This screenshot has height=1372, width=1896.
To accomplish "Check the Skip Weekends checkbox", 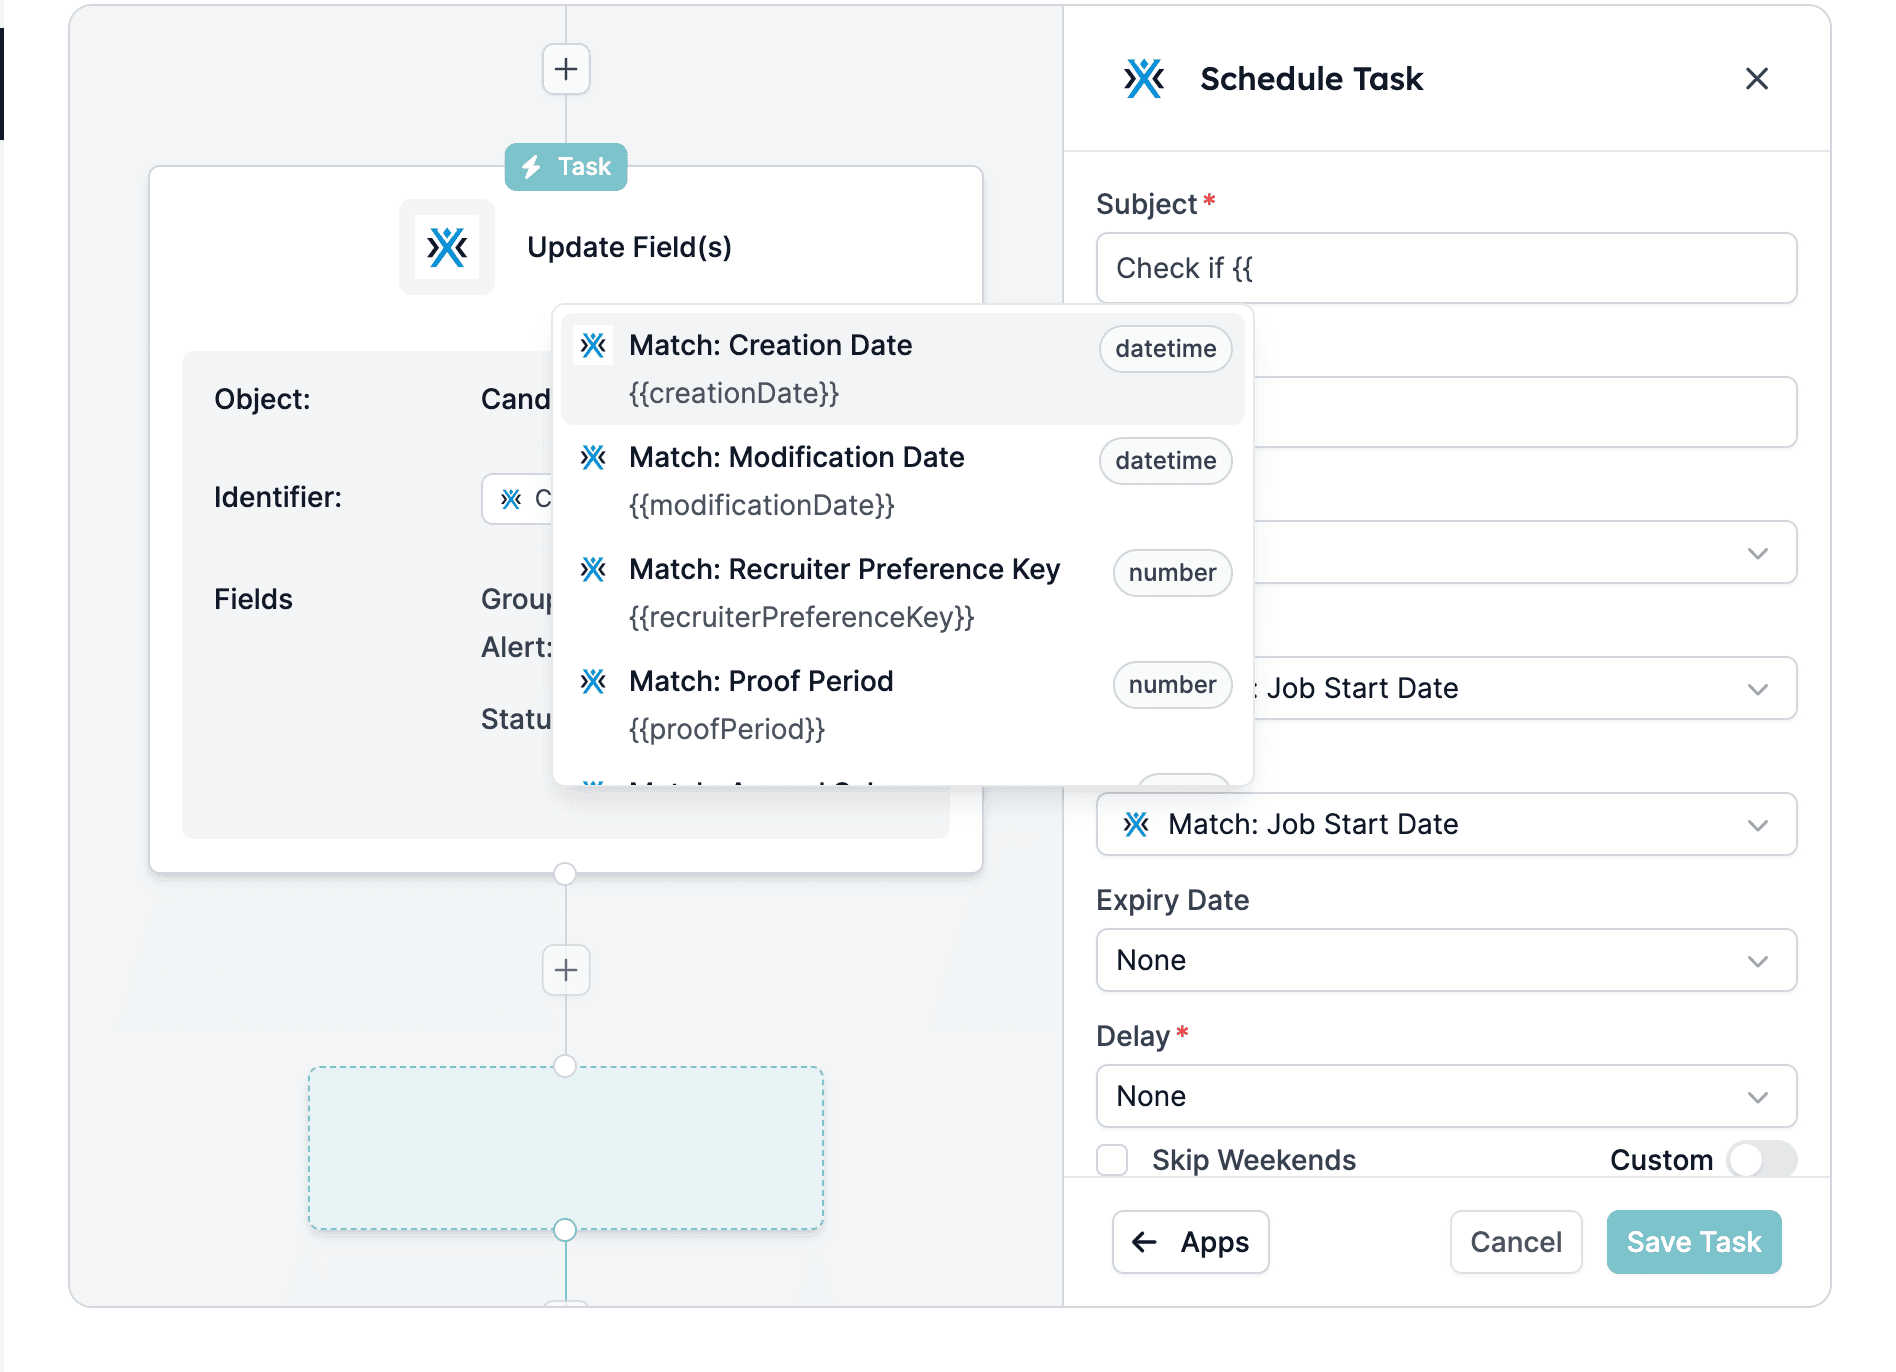I will pos(1112,1160).
